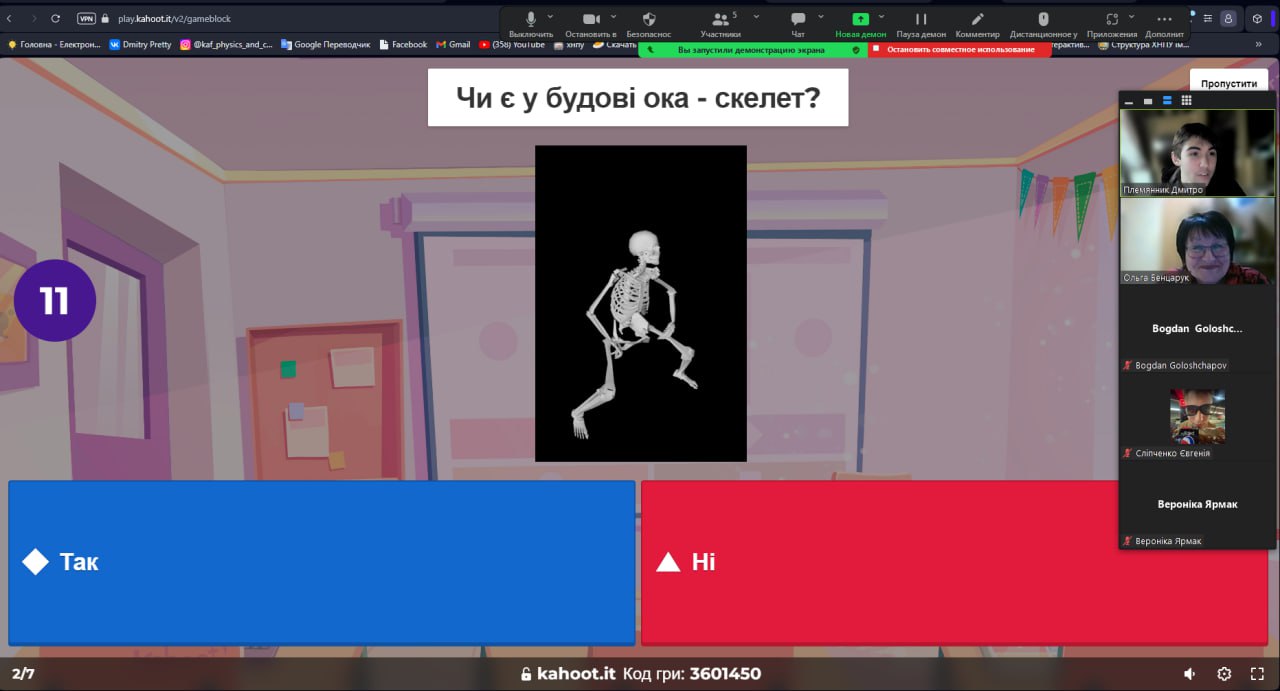Image resolution: width=1280 pixels, height=691 pixels.
Task: Mute the microphone in Zoom toolbar
Action: click(x=531, y=20)
